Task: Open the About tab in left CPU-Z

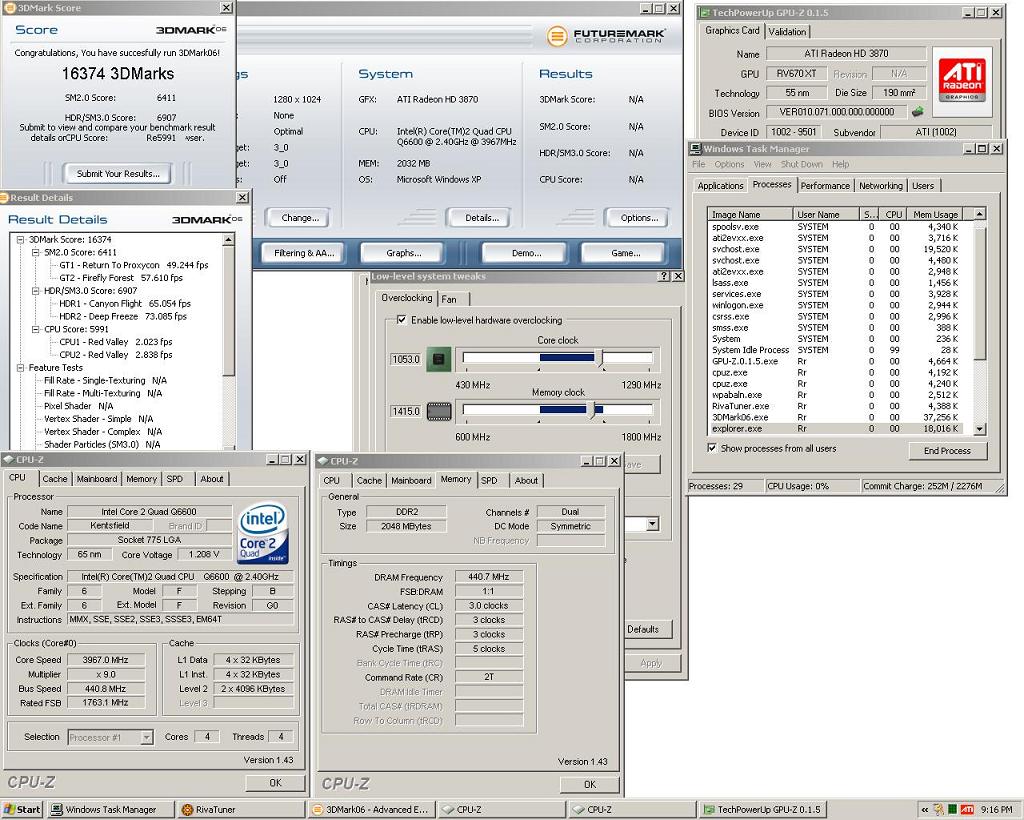Action: 212,479
